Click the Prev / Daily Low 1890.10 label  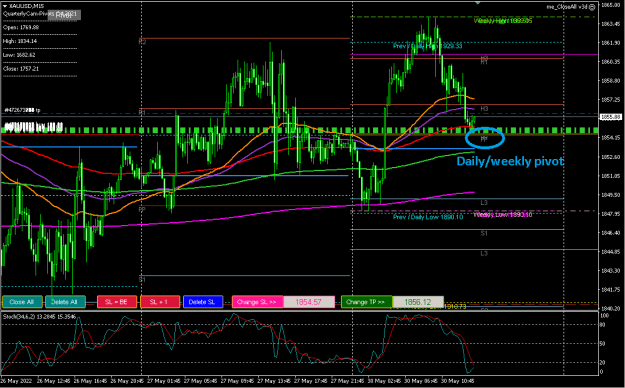pos(428,217)
